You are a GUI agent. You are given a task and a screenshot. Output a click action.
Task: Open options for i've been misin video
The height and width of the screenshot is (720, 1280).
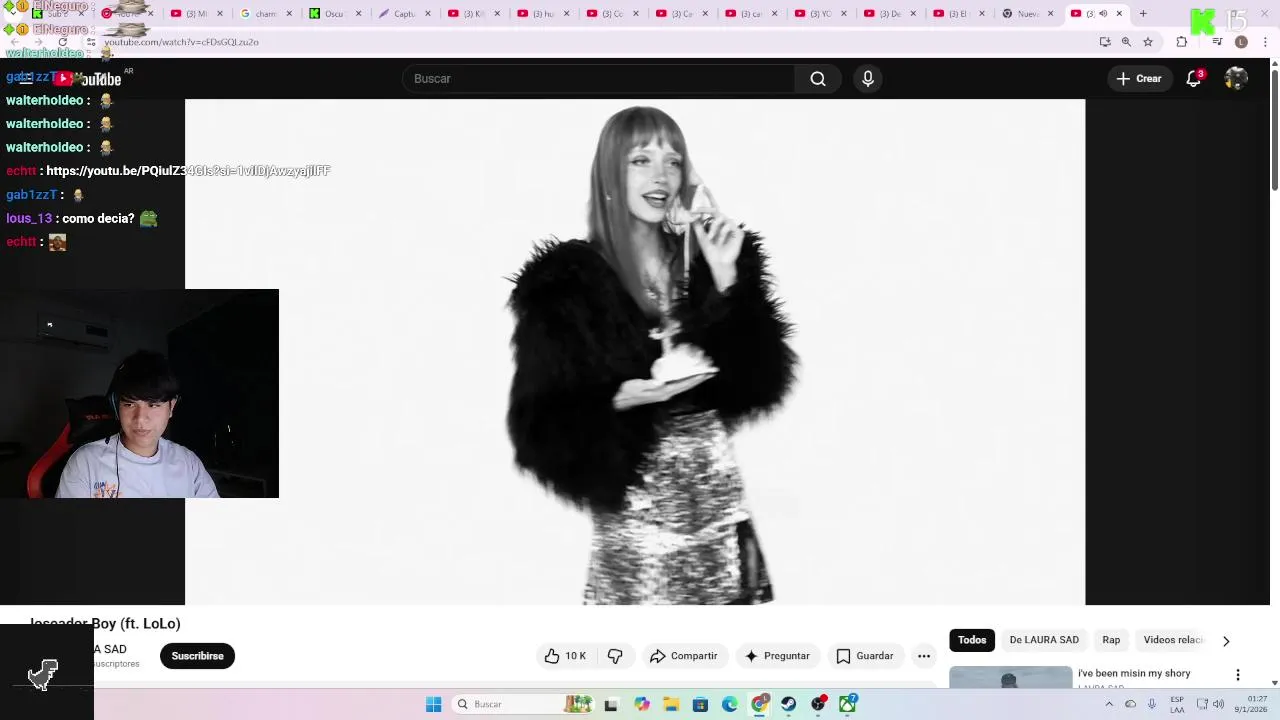pos(1238,675)
